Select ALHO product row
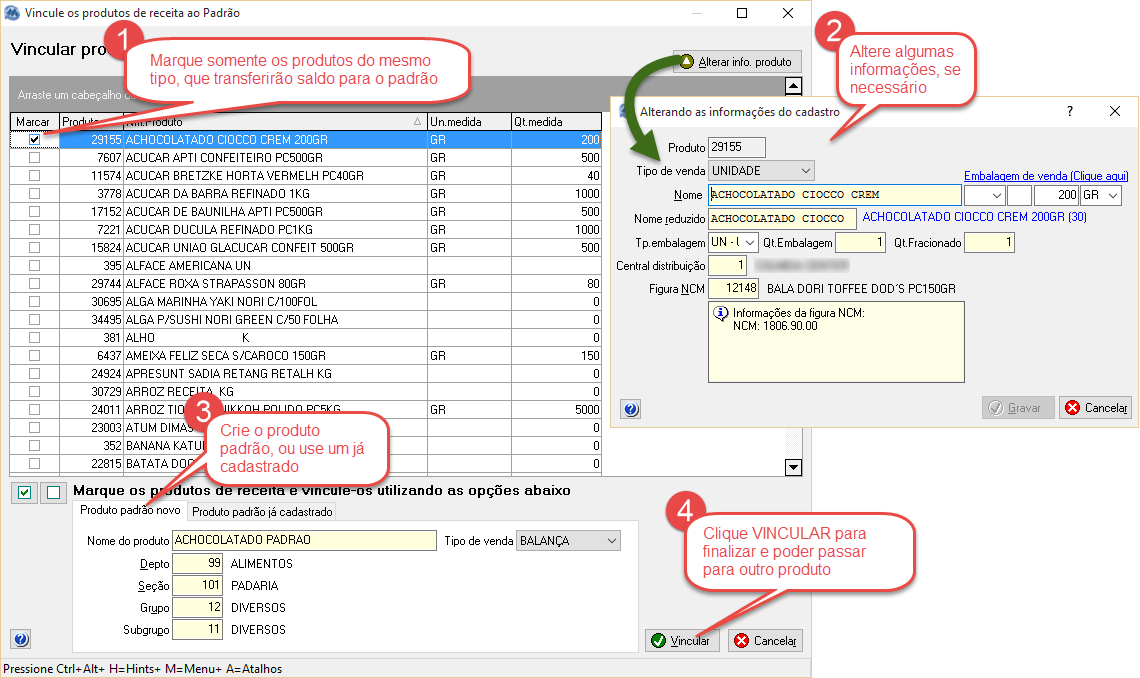Screen dimensions: 1140x678 [305, 337]
